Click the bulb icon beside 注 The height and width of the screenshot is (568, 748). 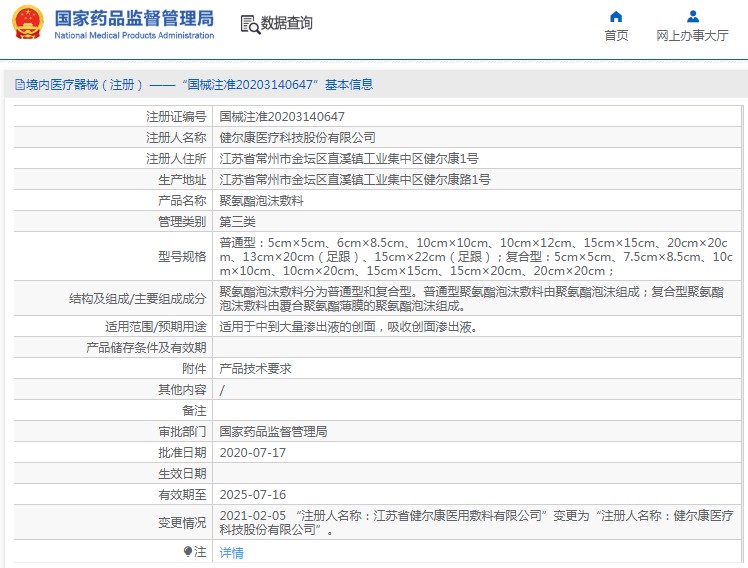188,551
